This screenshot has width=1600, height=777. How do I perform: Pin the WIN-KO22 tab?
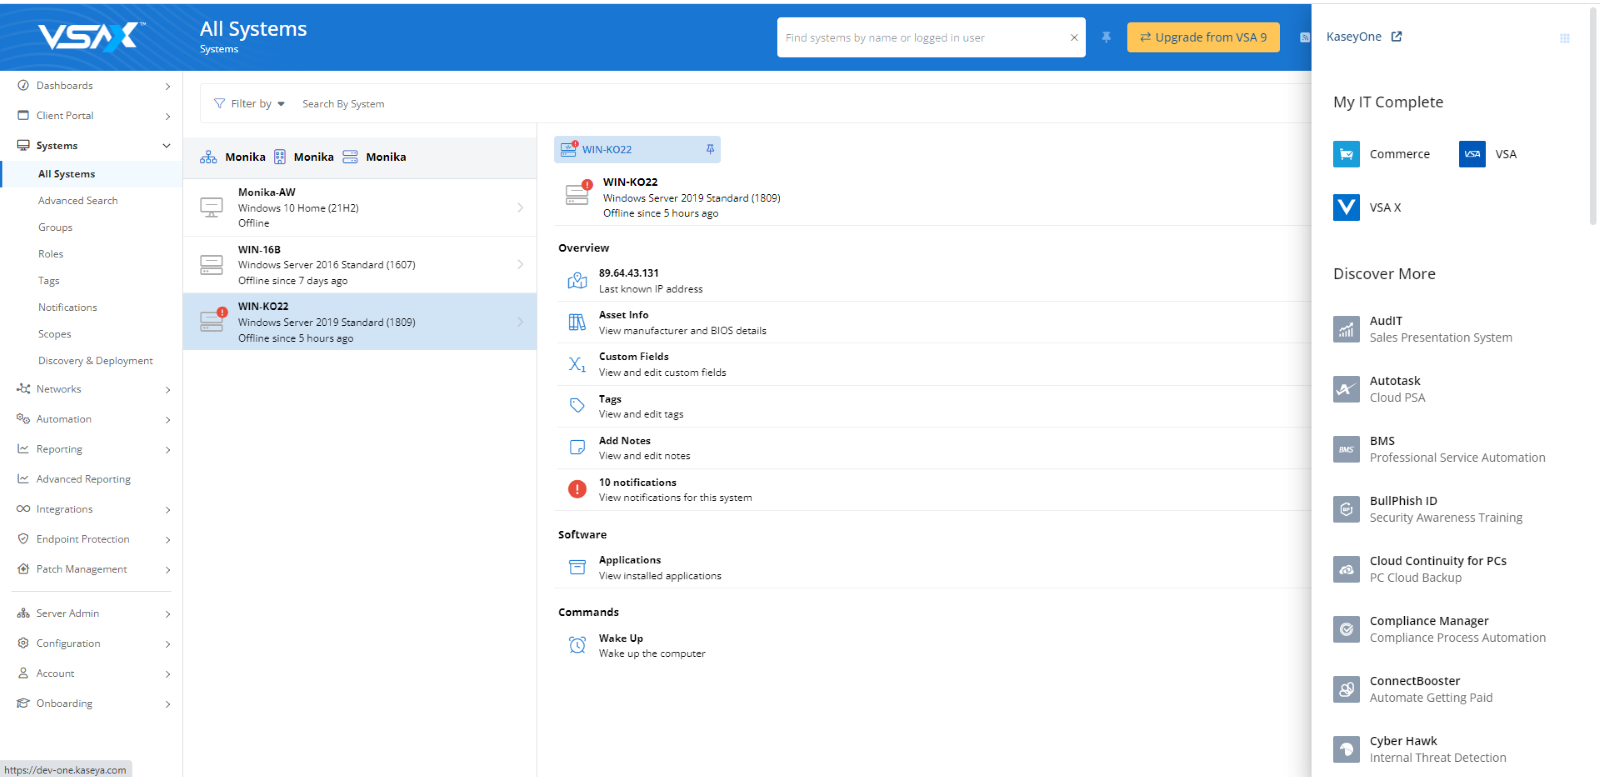pyautogui.click(x=710, y=149)
